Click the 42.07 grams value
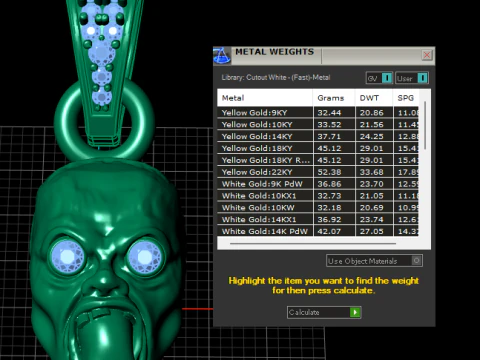This screenshot has width=480, height=360. coord(329,231)
